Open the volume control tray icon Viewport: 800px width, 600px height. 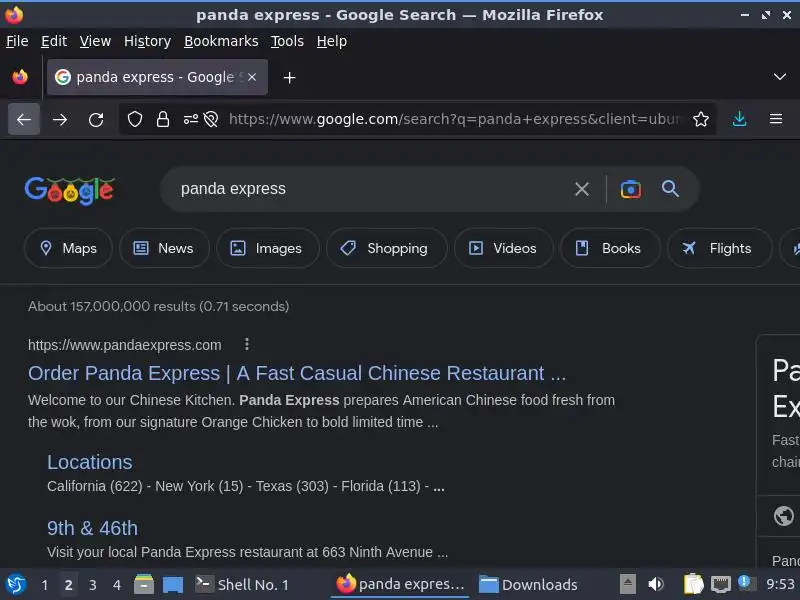tap(656, 584)
